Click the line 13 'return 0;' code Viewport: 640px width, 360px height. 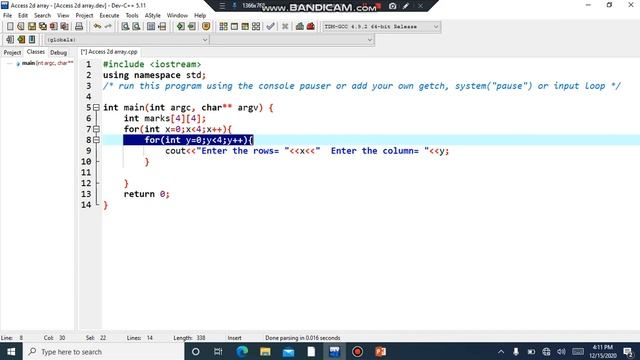pos(147,194)
